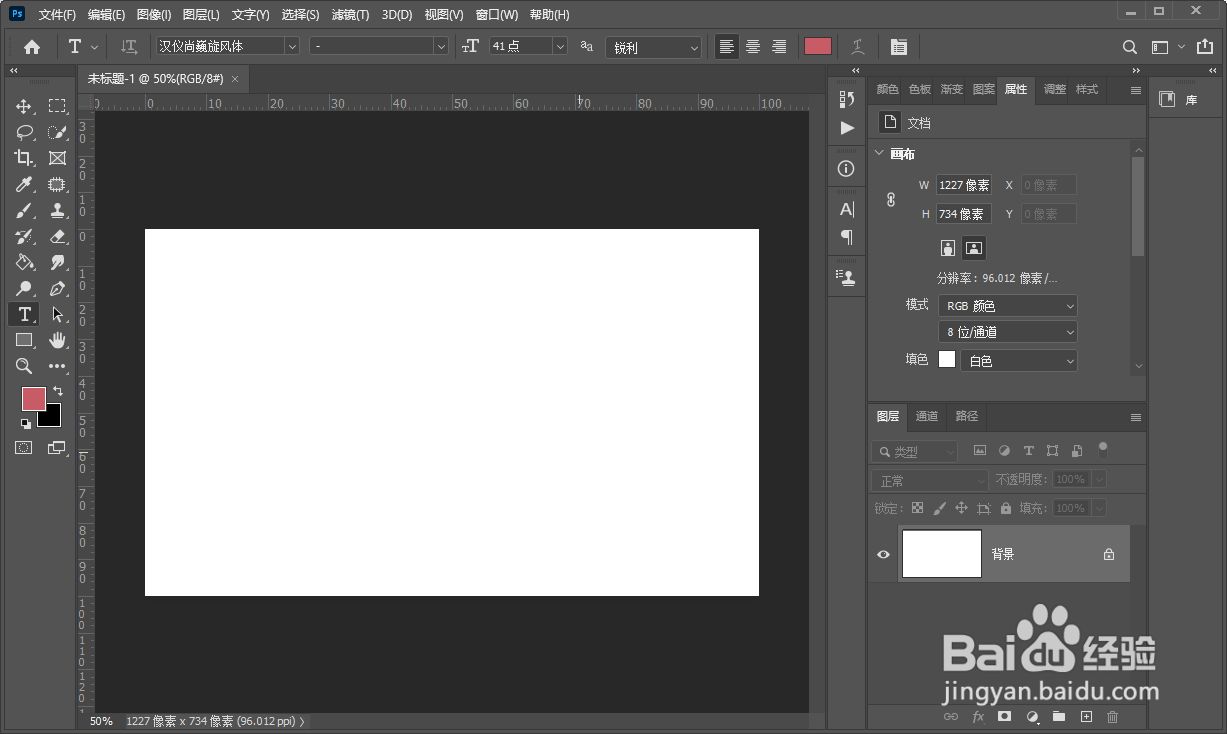
Task: Select the Rectangular Marquee tool
Action: click(x=57, y=106)
